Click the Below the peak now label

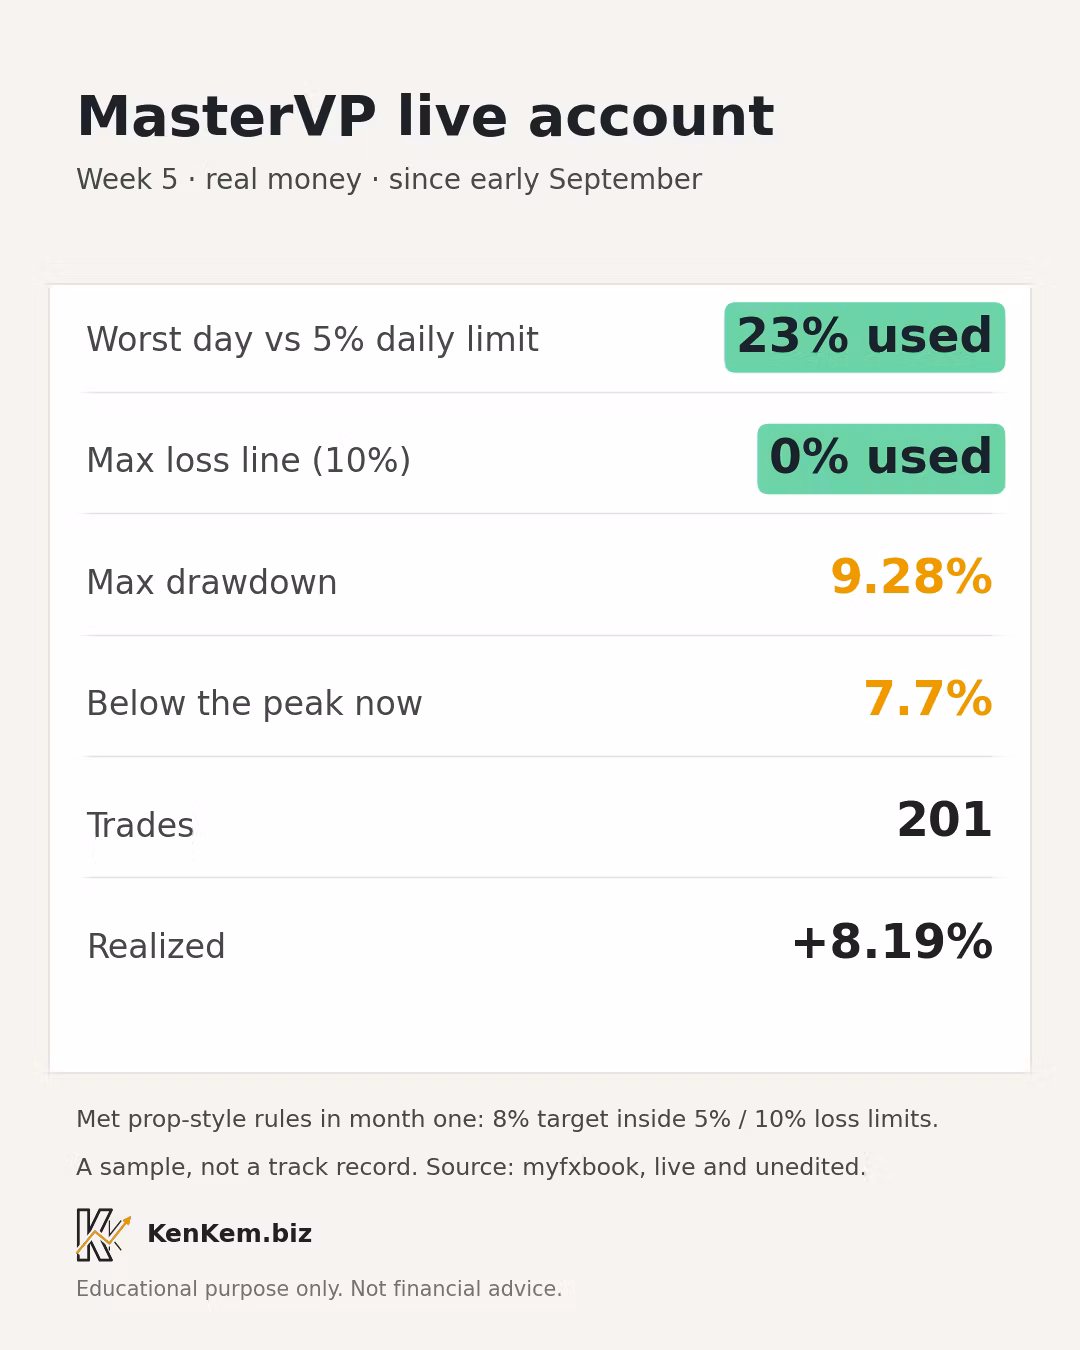tap(254, 704)
